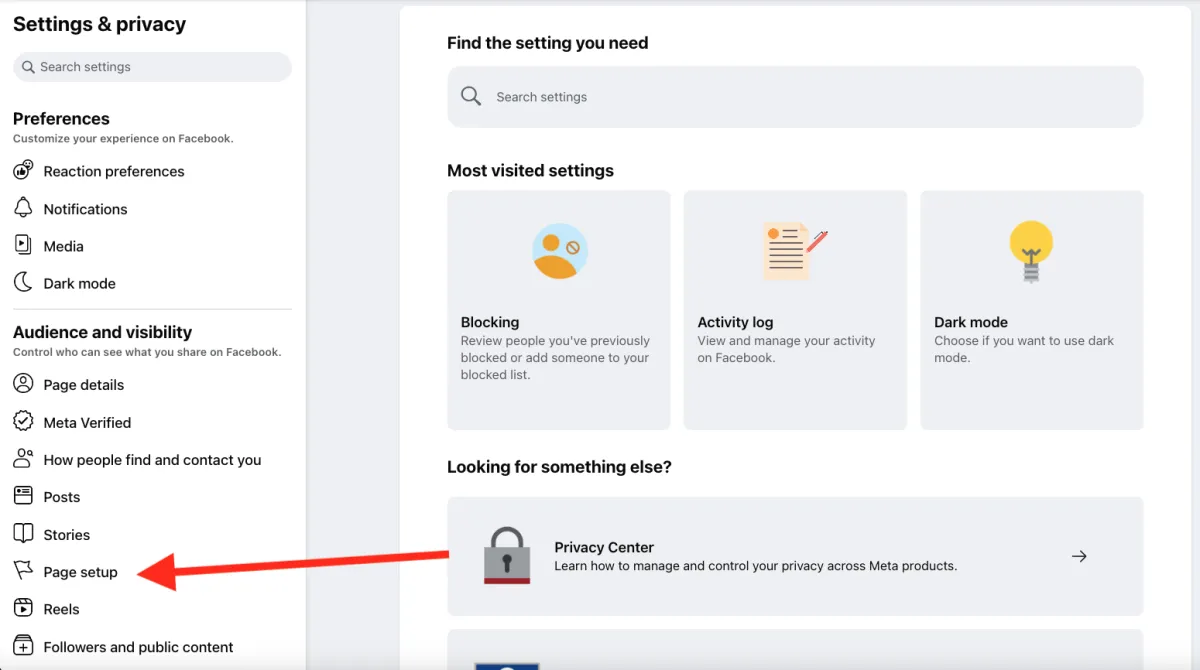Click the magnifier icon in sidebar search
This screenshot has width=1200, height=670.
[x=28, y=67]
